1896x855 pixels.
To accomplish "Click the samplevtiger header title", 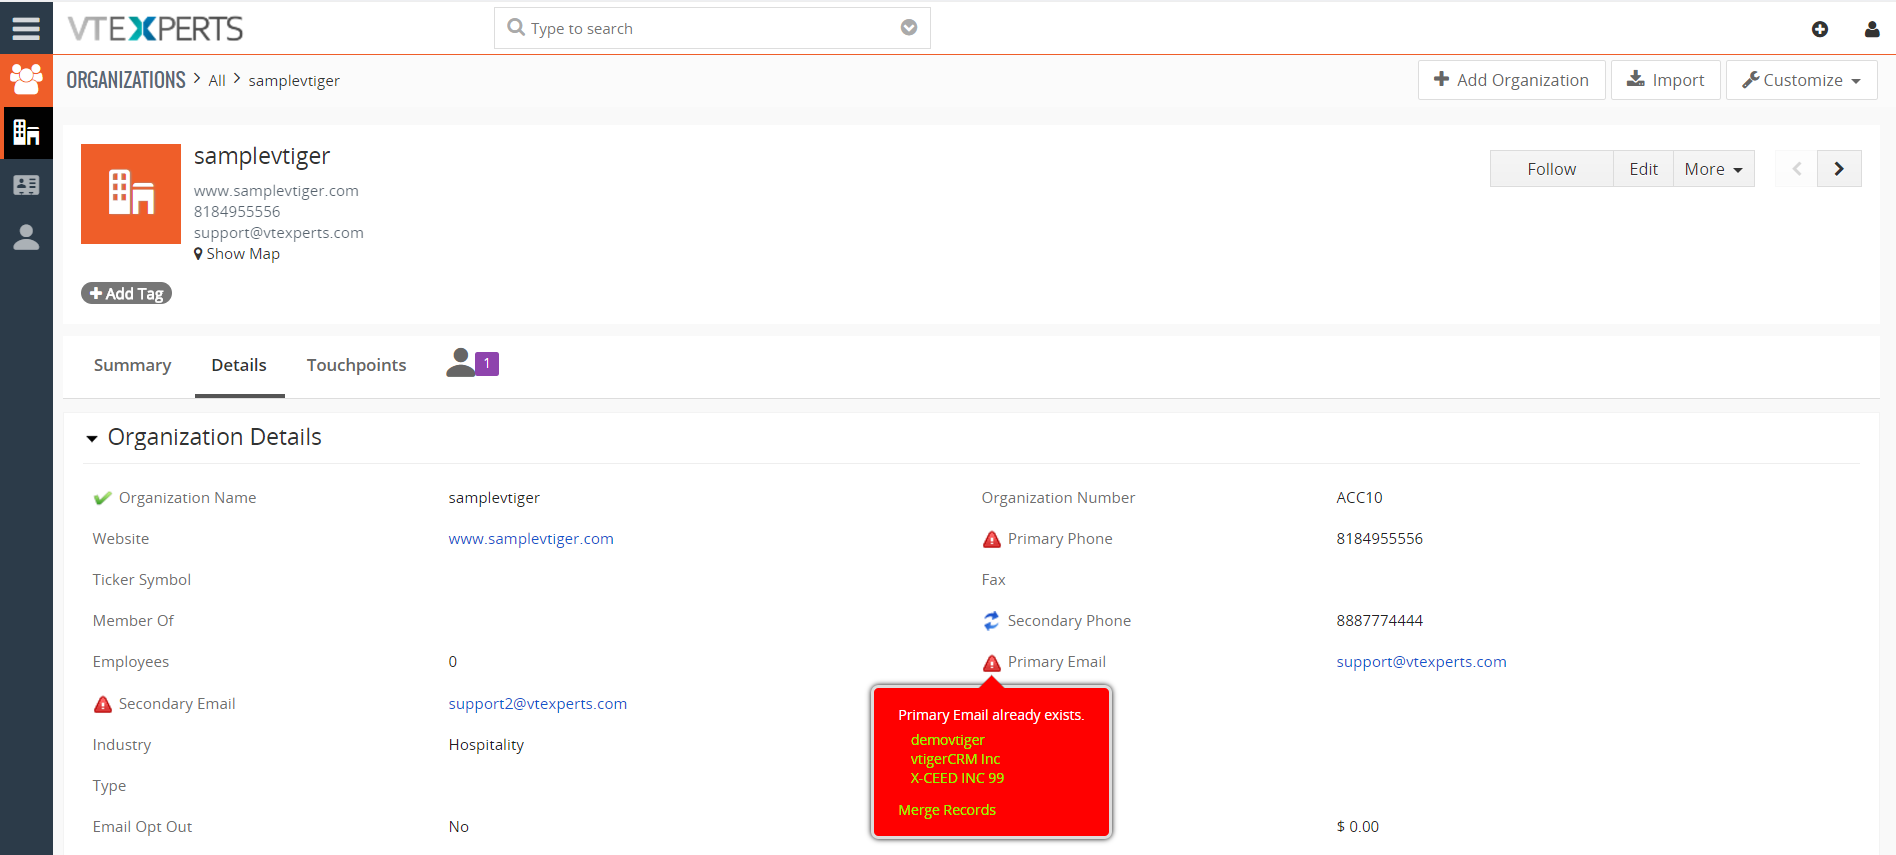I will click(x=262, y=156).
